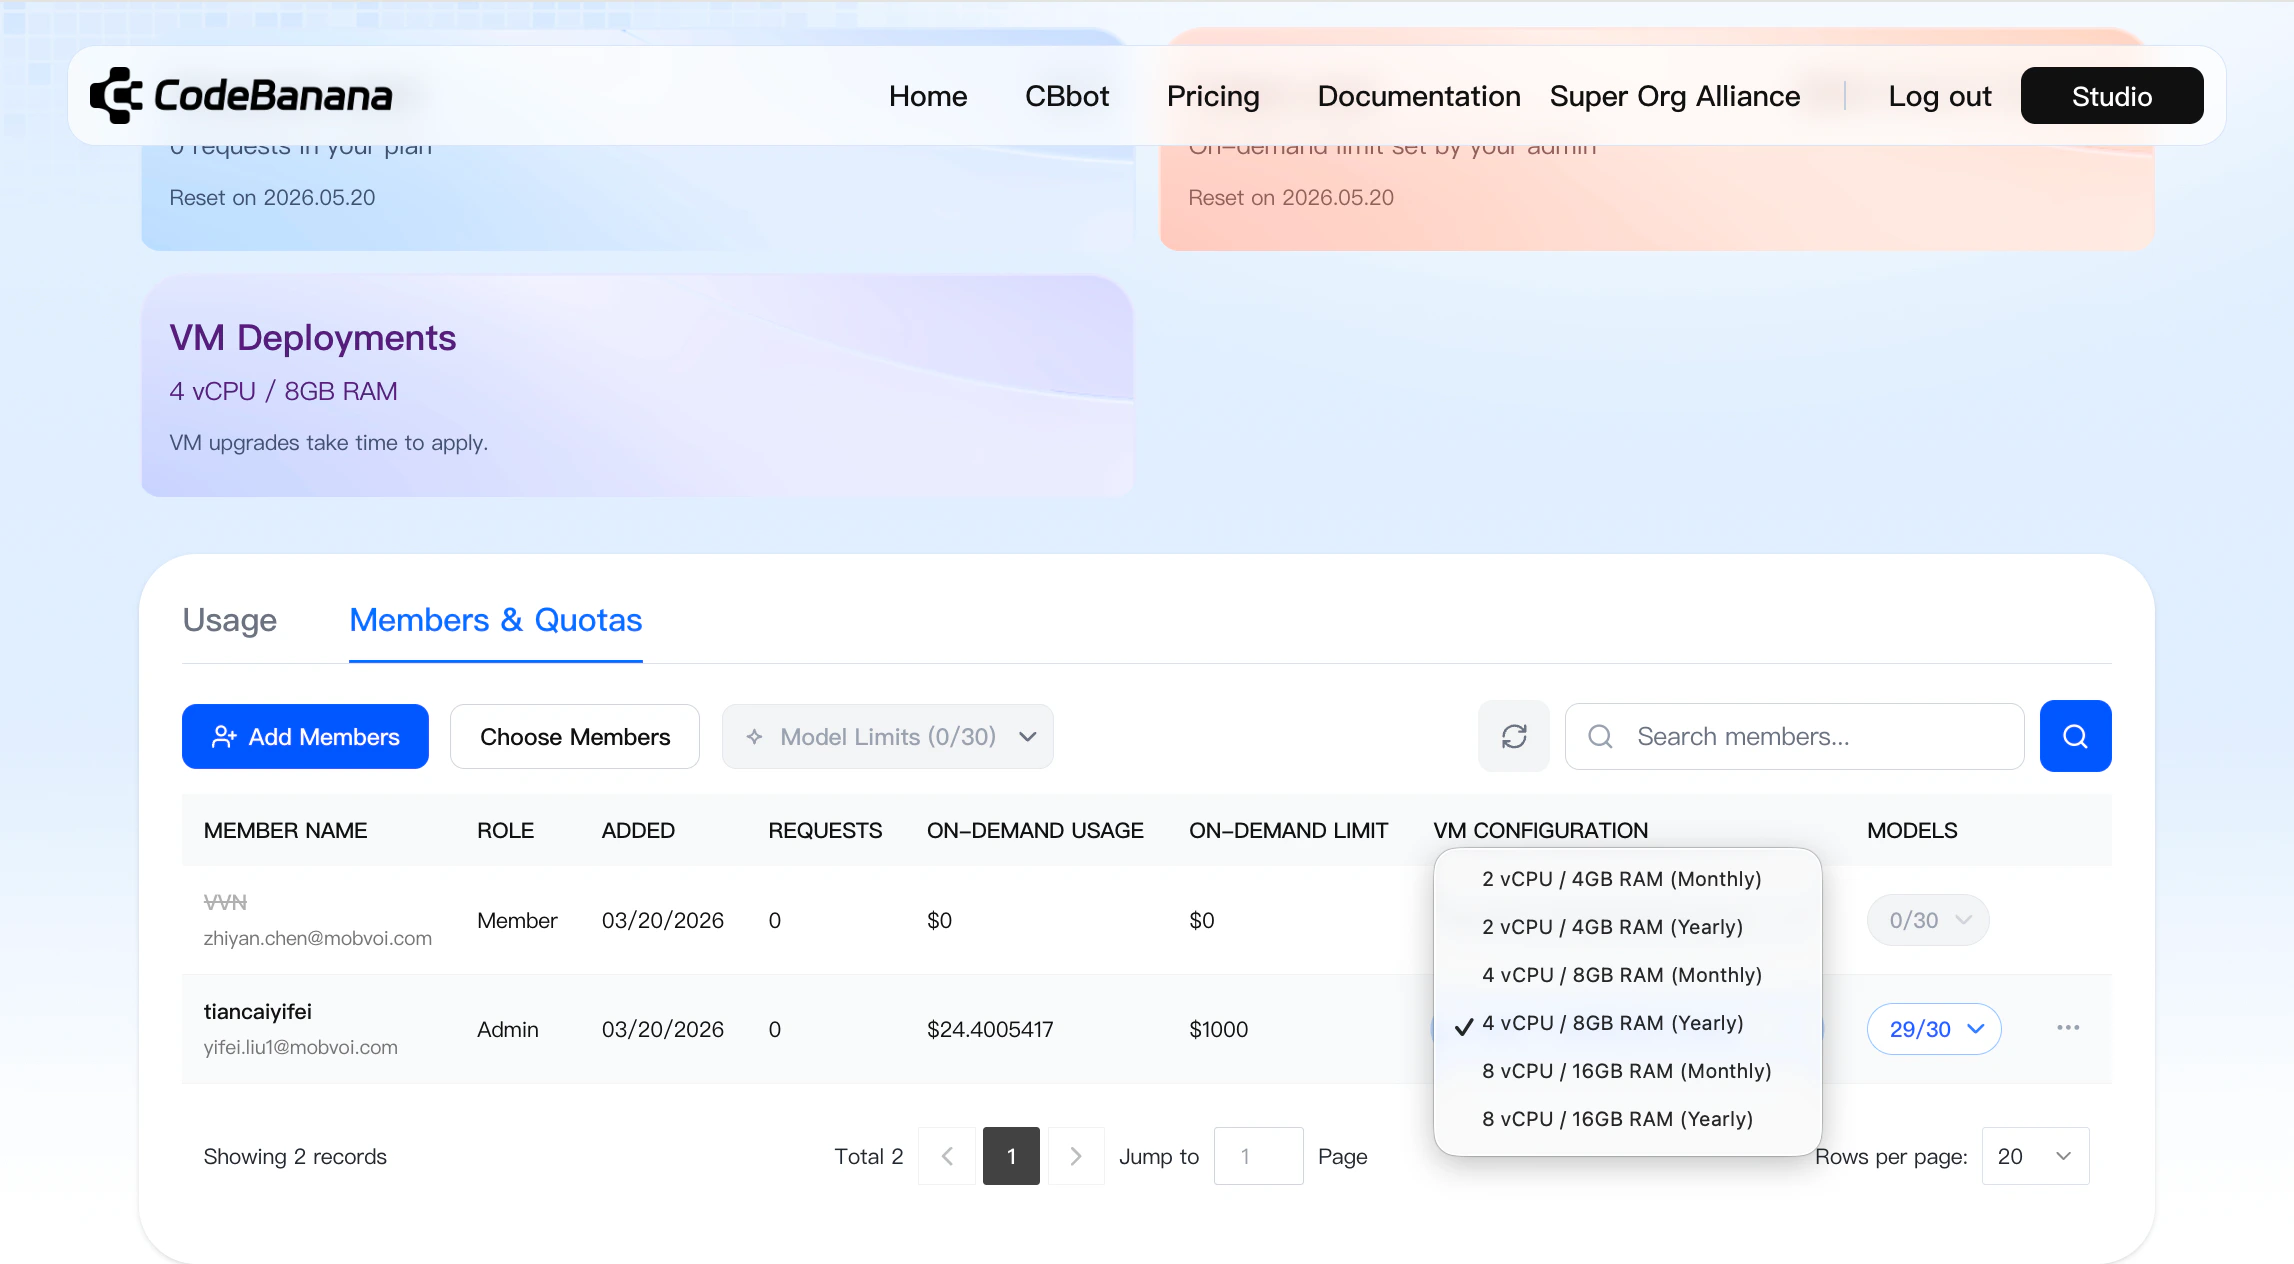Image resolution: width=2294 pixels, height=1264 pixels.
Task: Click the ON-DEMAND USAGE column header
Action: (x=1035, y=830)
